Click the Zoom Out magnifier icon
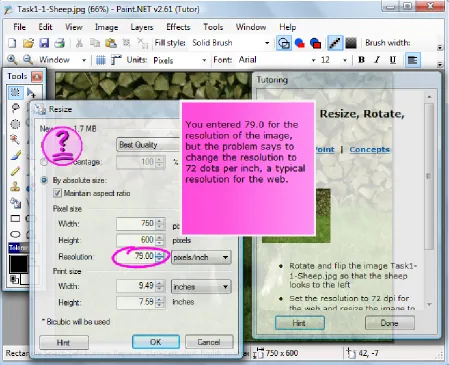This screenshot has height=365, width=449. (28, 60)
